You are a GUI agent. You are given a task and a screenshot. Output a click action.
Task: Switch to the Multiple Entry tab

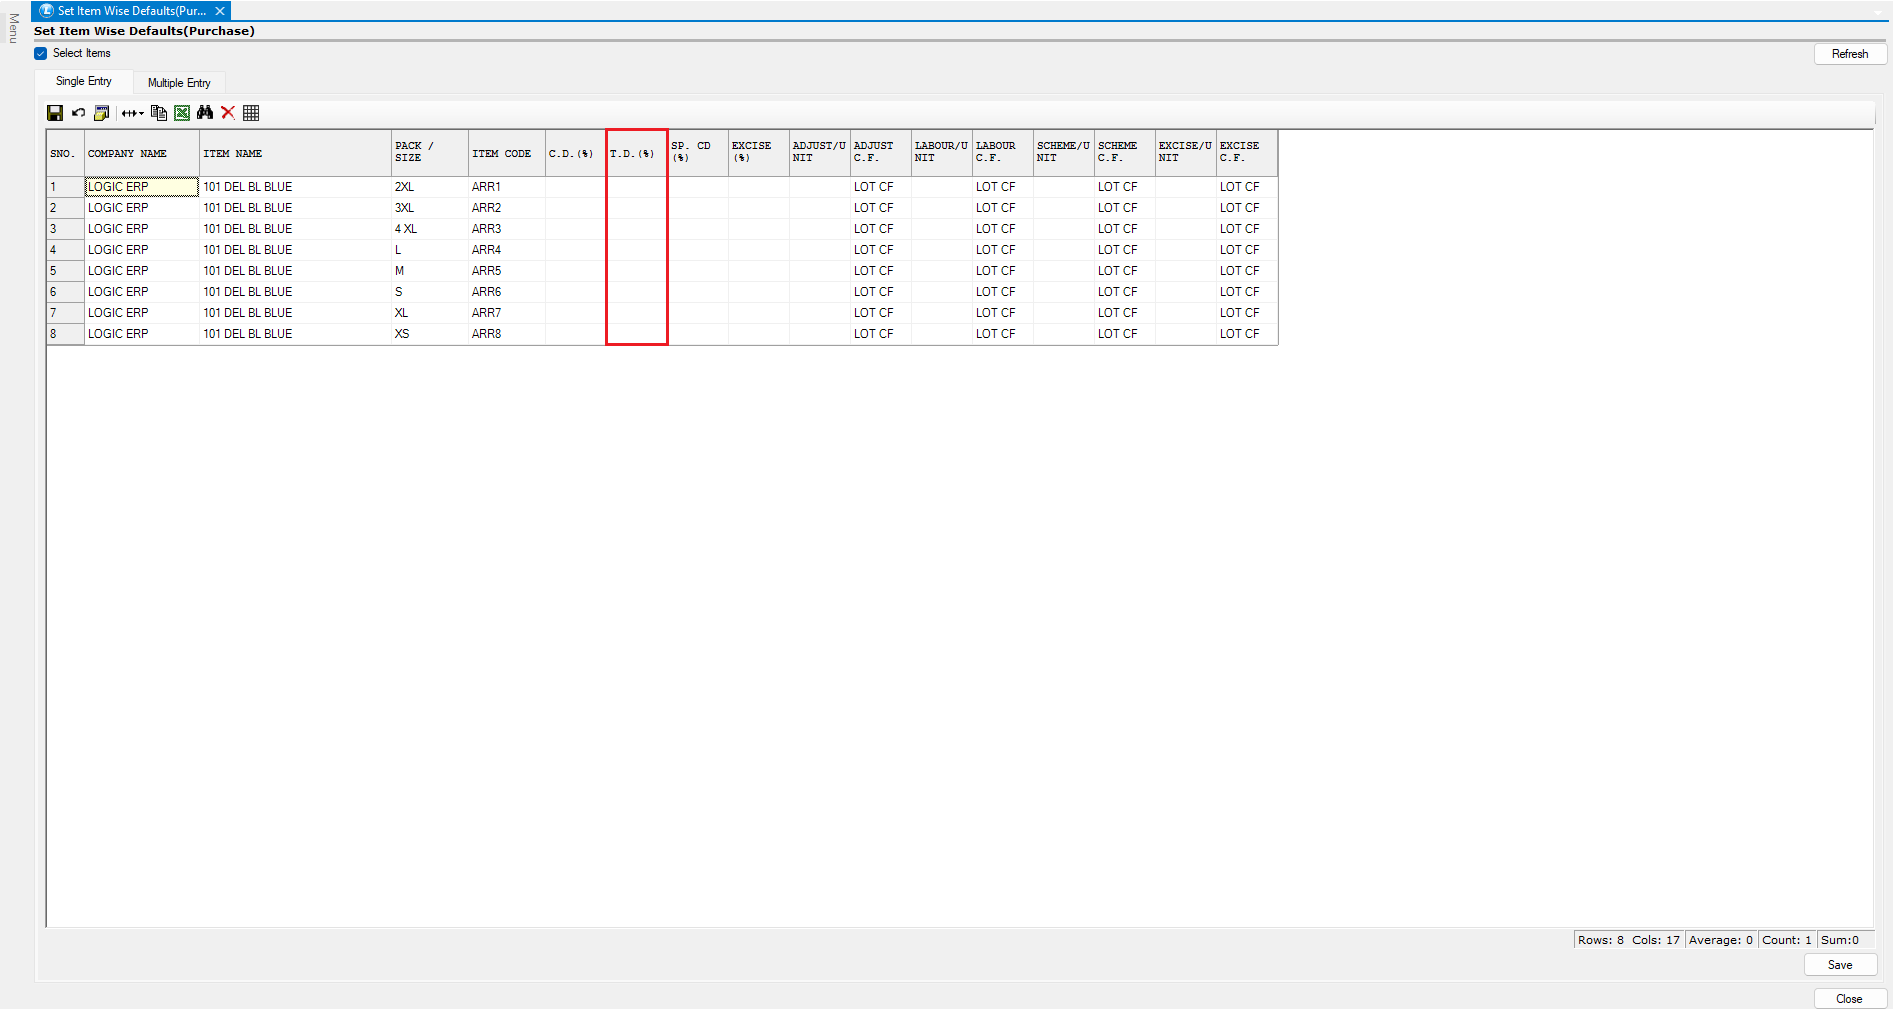179,83
